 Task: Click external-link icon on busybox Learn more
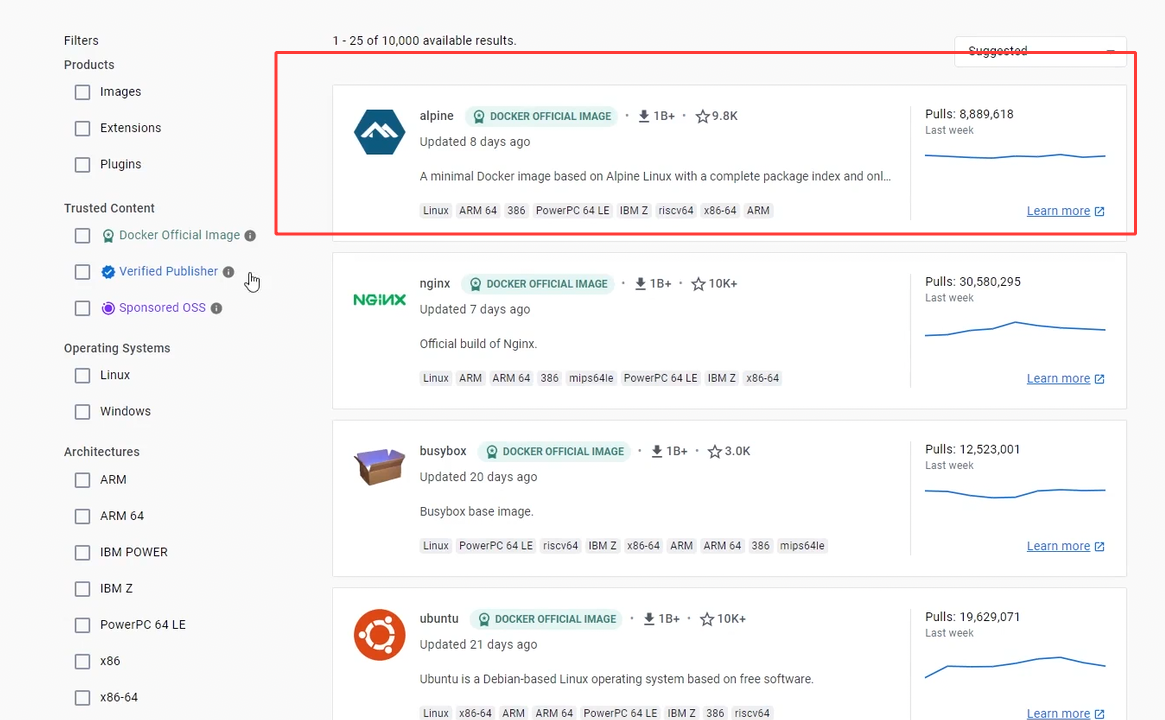1100,547
